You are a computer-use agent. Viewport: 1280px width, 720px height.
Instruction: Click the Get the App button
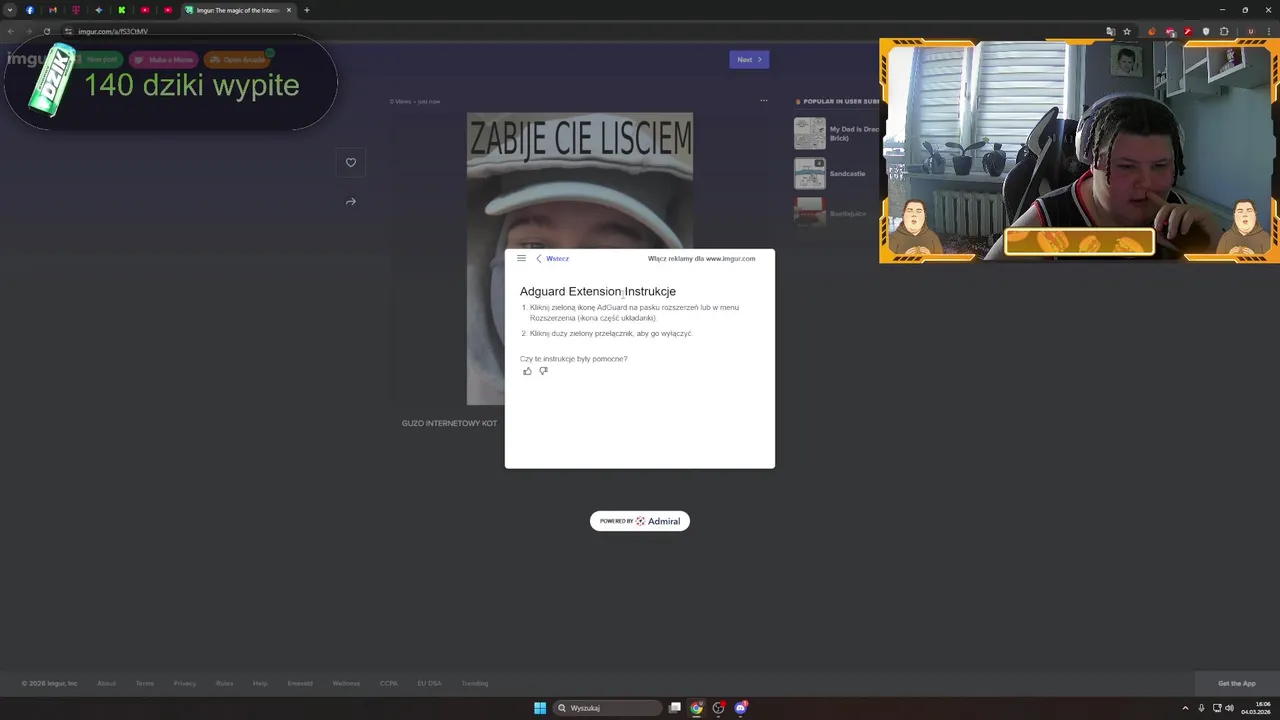point(1237,683)
